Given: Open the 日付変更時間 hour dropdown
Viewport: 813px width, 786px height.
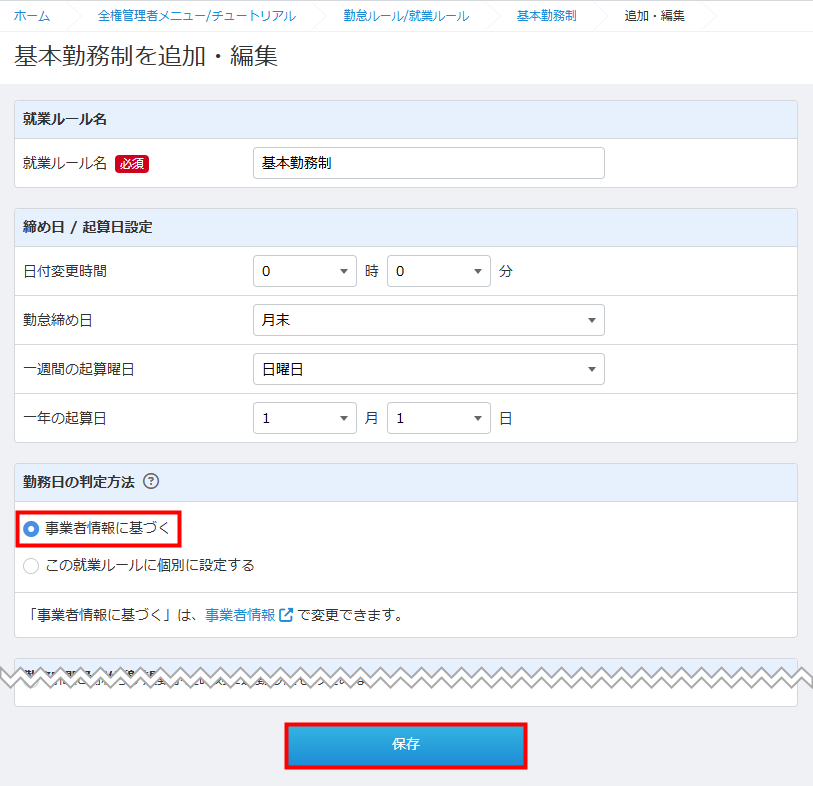Looking at the screenshot, I should (305, 271).
